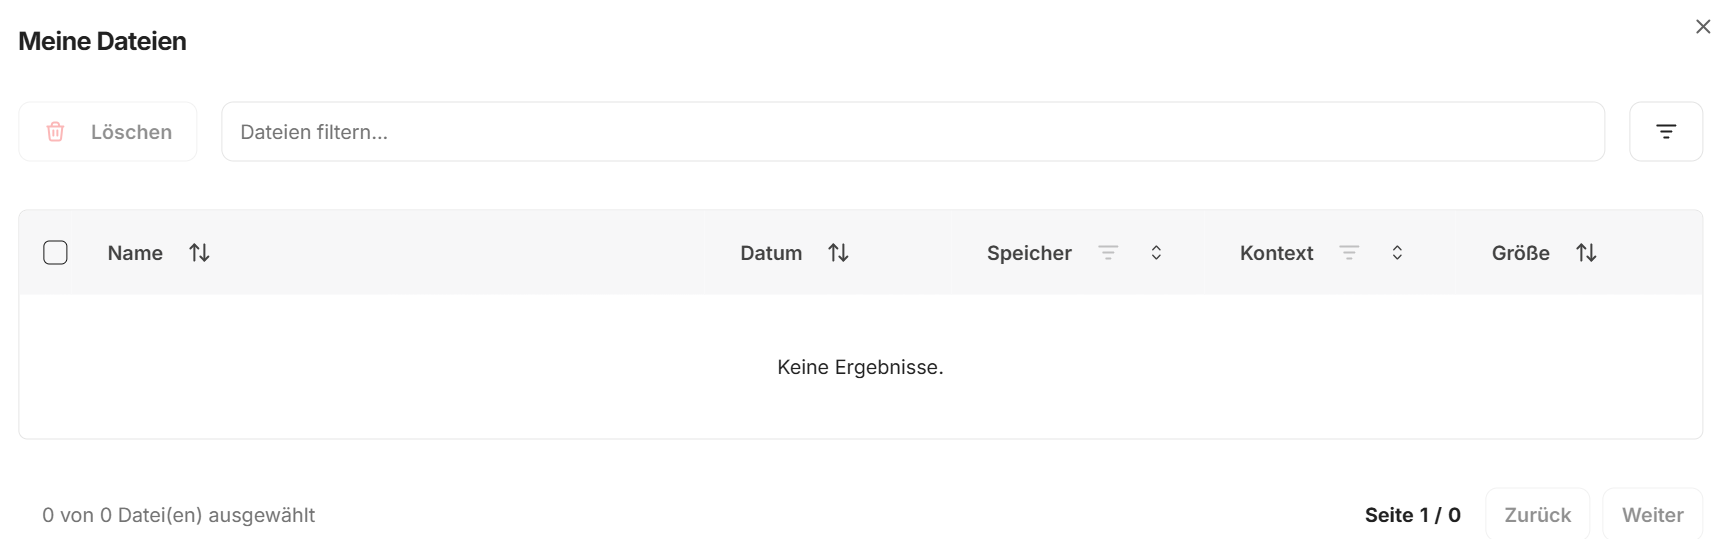Go to previous page with Zurück
Viewport: 1722px width, 539px height.
pos(1537,515)
